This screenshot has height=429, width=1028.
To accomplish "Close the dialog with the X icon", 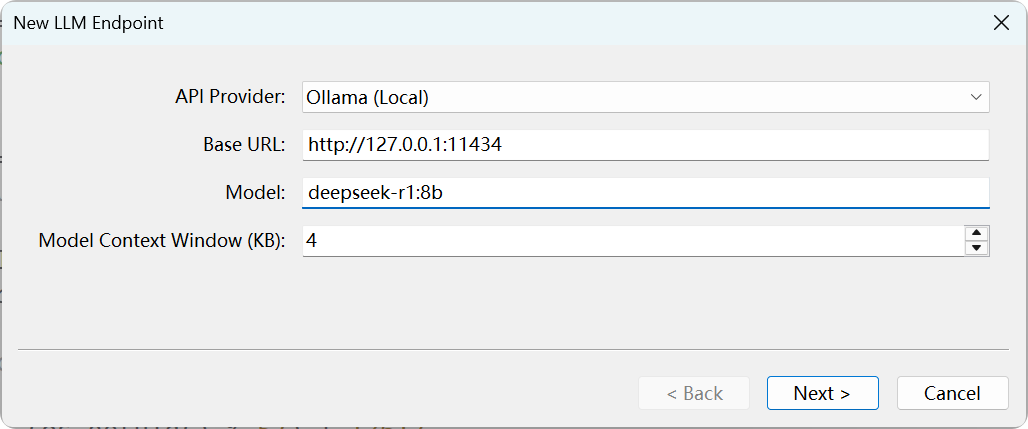I will (x=1000, y=22).
